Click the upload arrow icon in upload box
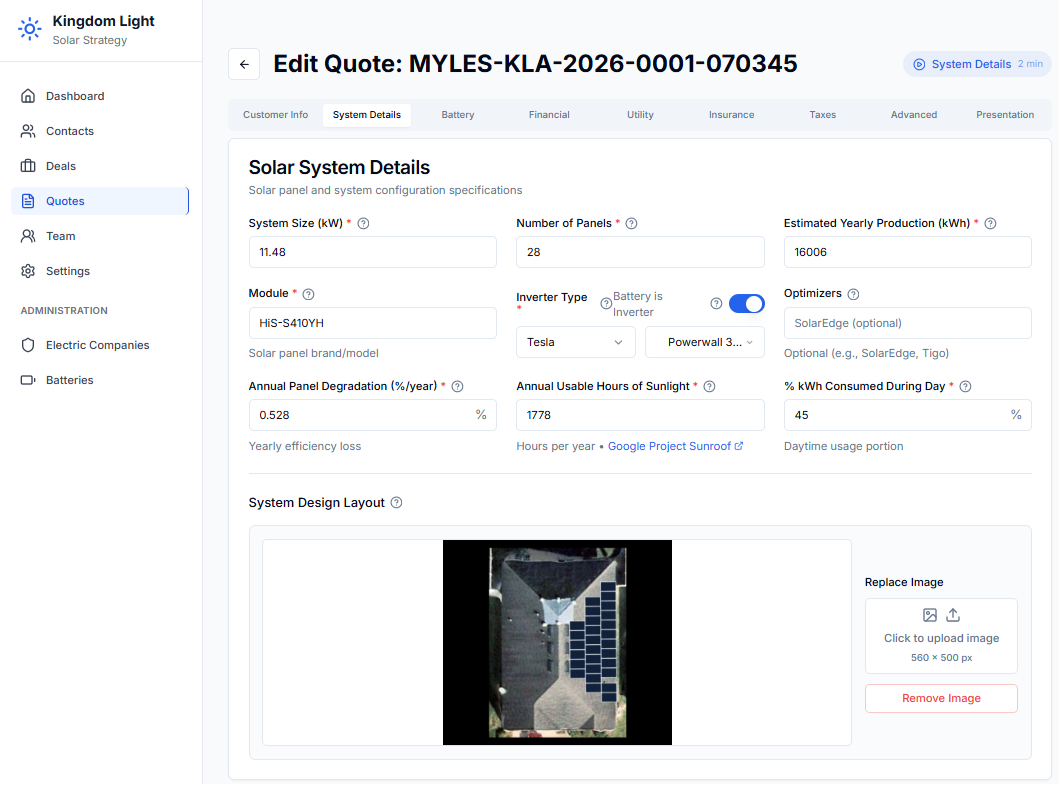 click(953, 615)
